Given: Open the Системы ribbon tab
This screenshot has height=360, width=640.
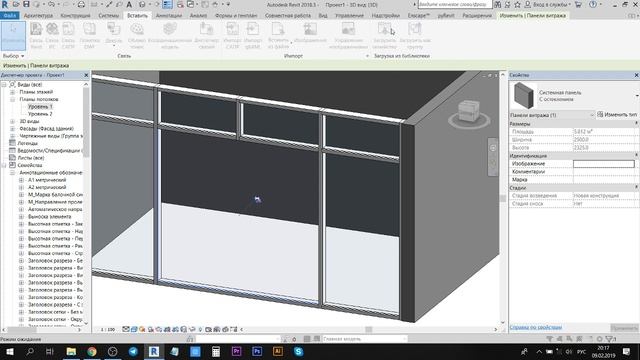Looking at the screenshot, I should [109, 16].
